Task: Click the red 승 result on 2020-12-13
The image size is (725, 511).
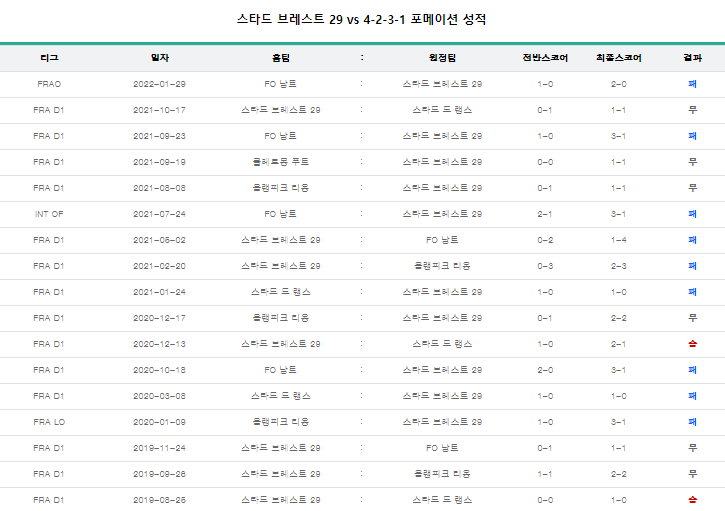Action: tap(692, 344)
